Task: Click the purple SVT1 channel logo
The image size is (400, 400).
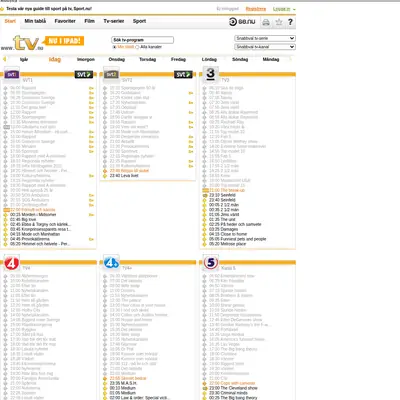Action: coord(12,74)
